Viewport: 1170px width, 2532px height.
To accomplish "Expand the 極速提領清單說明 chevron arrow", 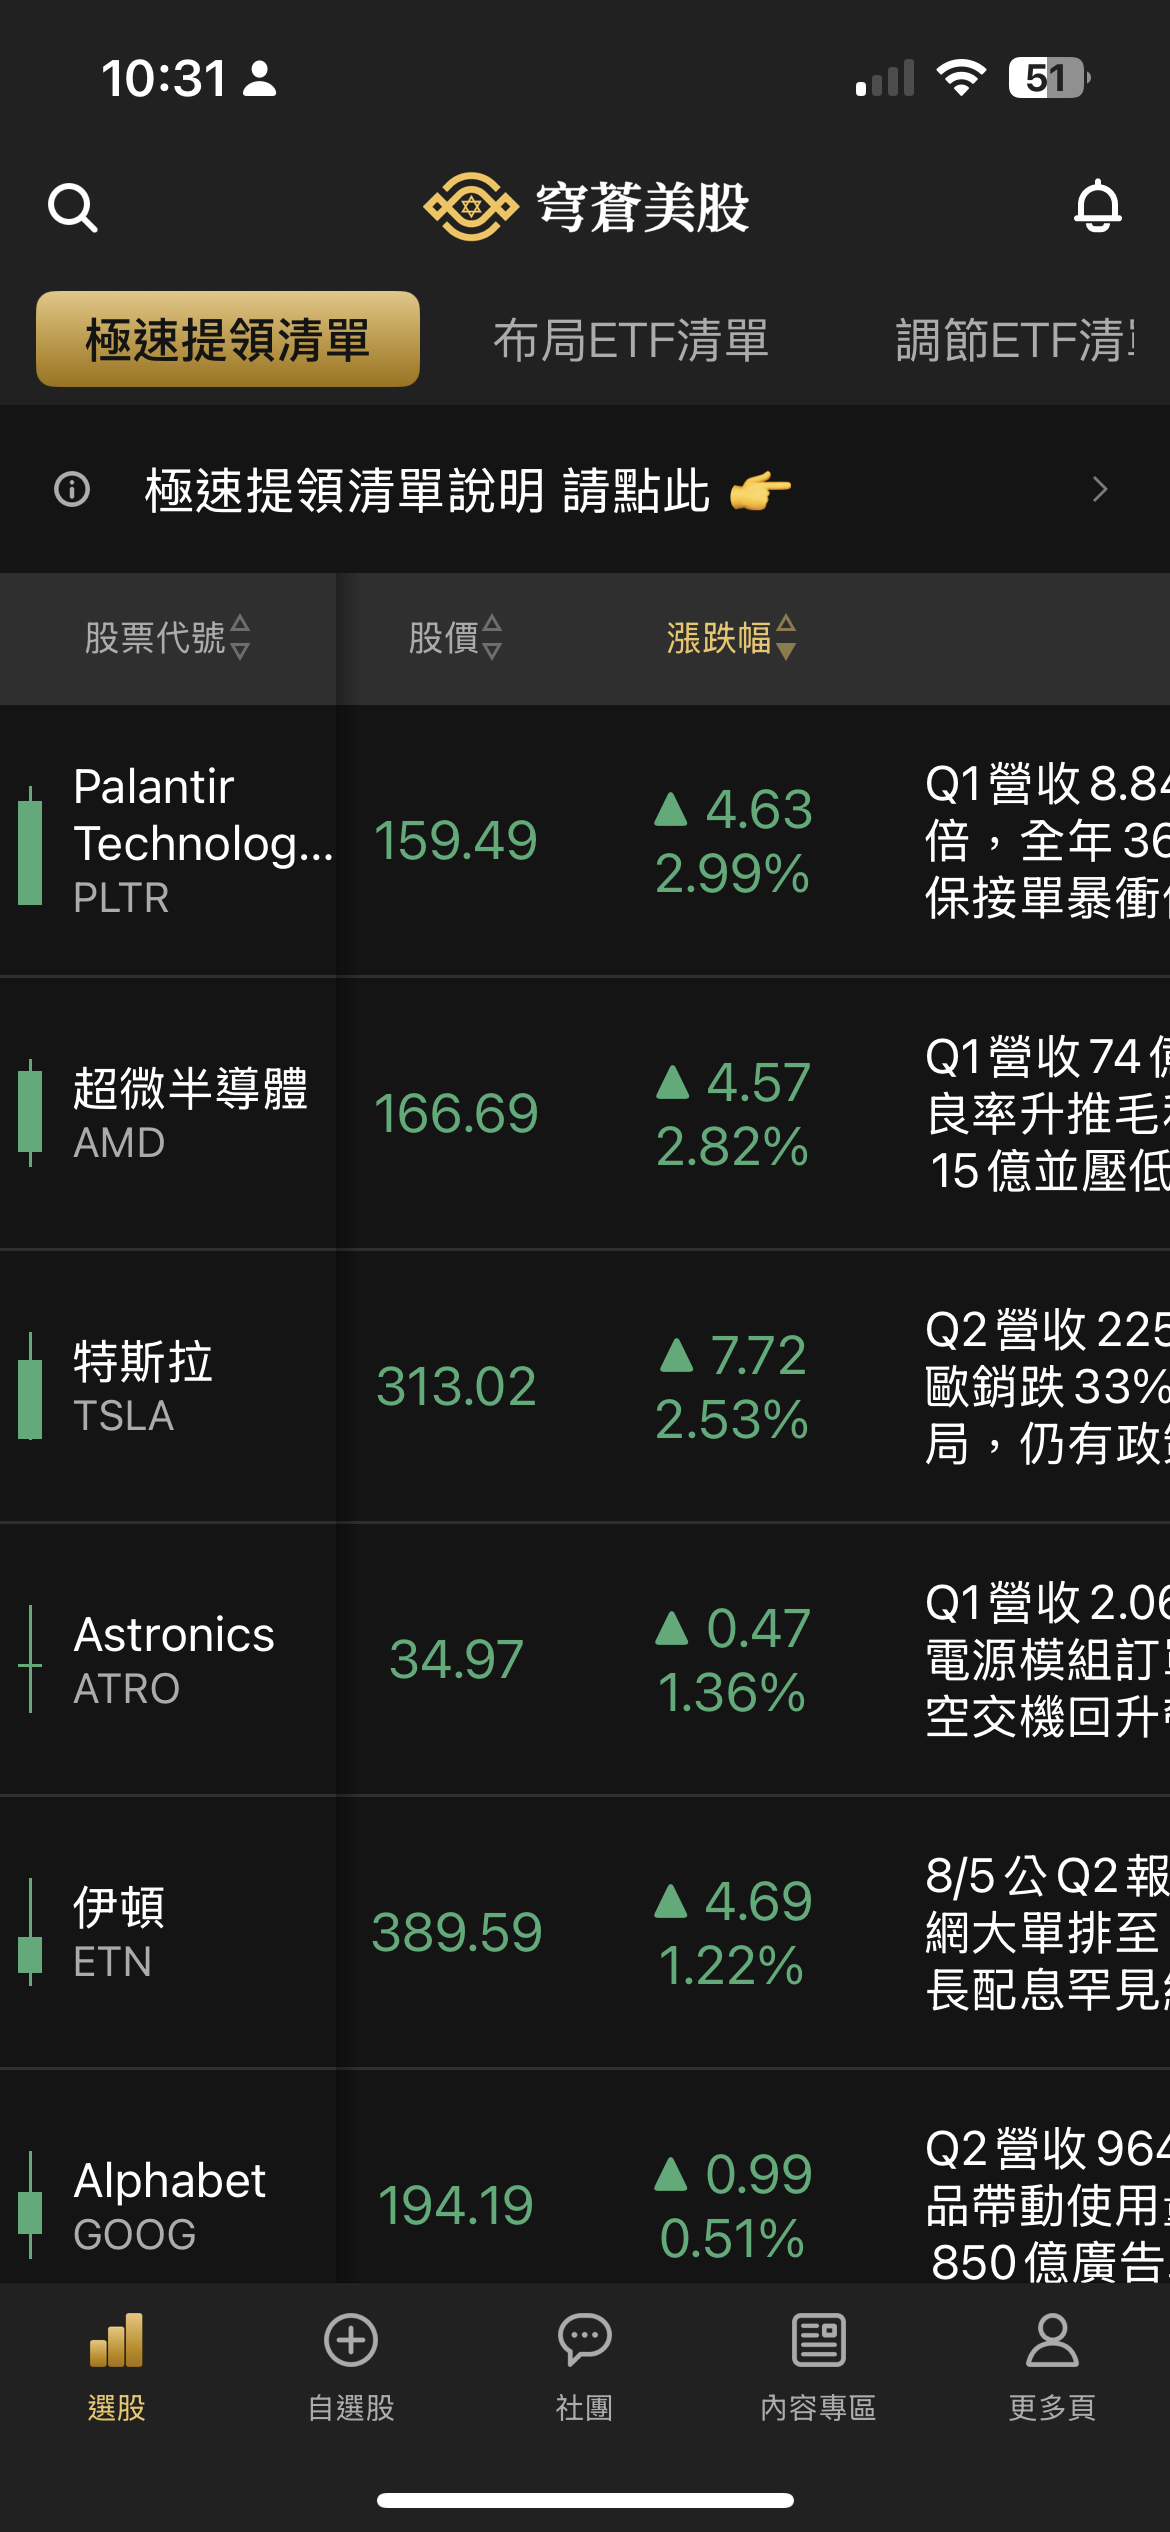I will [x=1100, y=489].
